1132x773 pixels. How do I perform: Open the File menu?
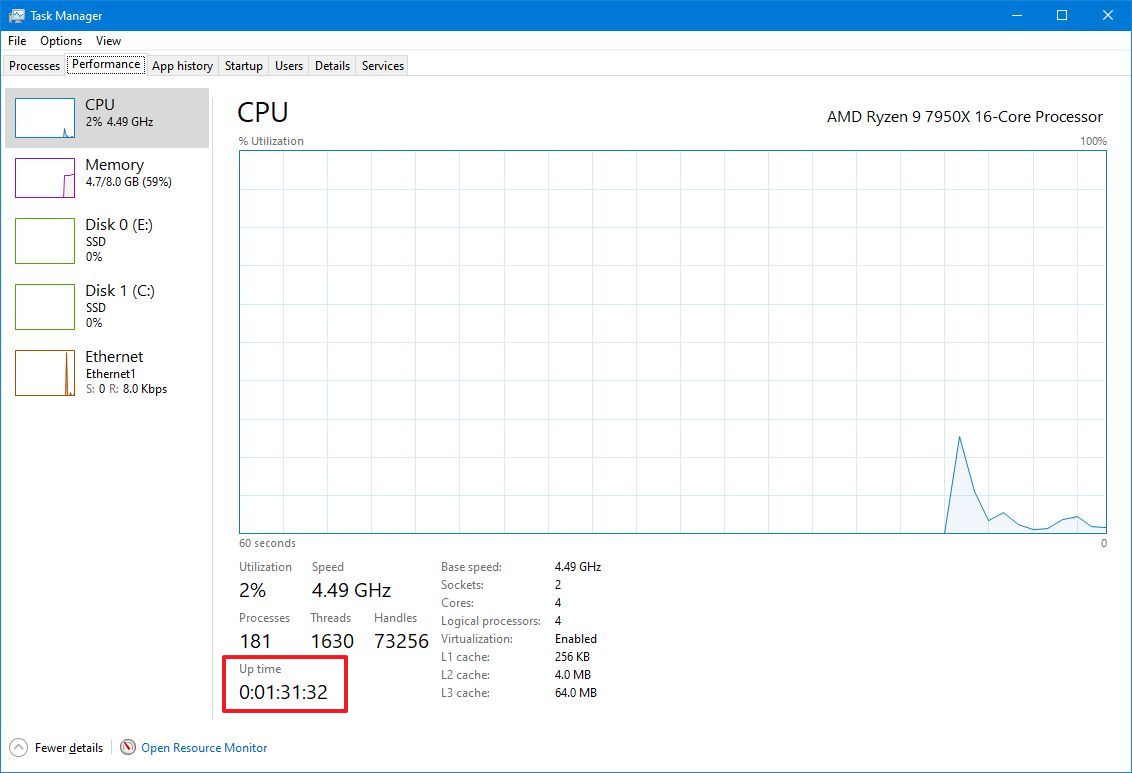16,41
